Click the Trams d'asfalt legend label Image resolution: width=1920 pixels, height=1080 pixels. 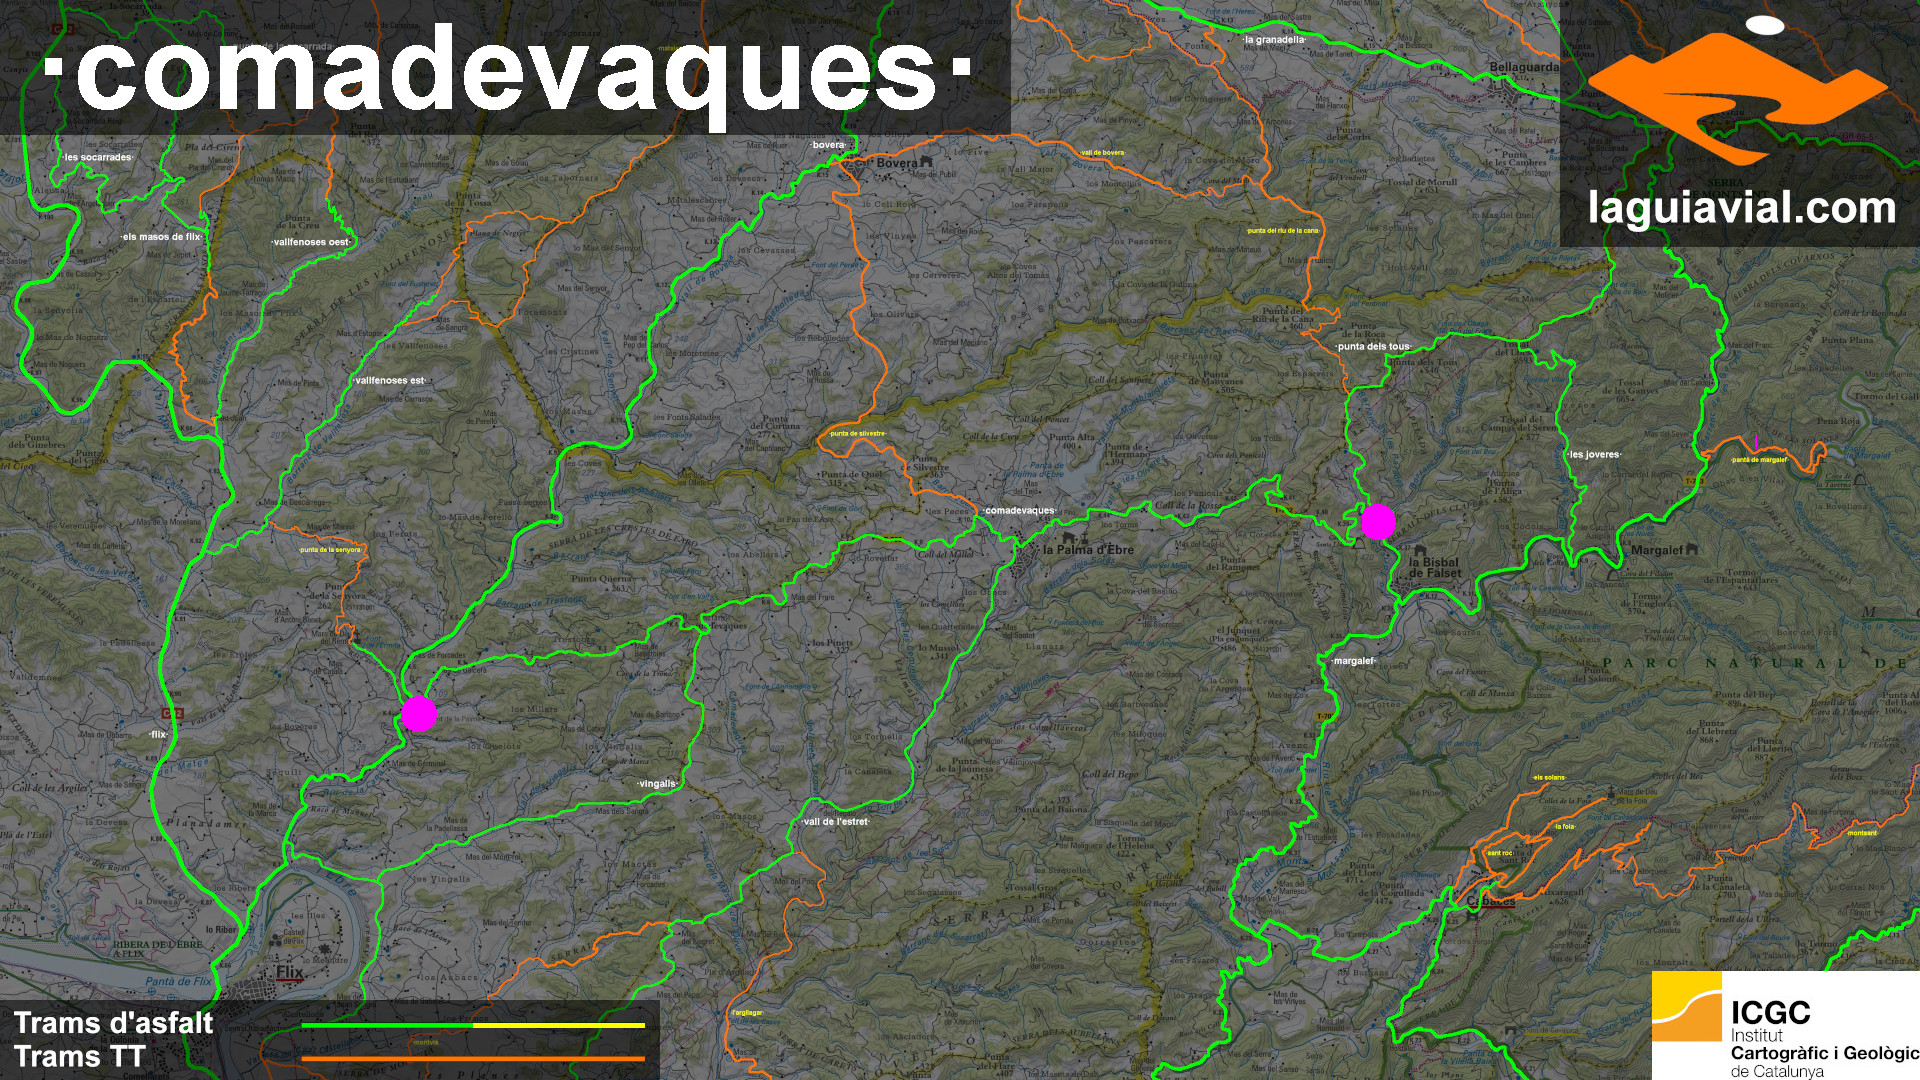point(113,1023)
